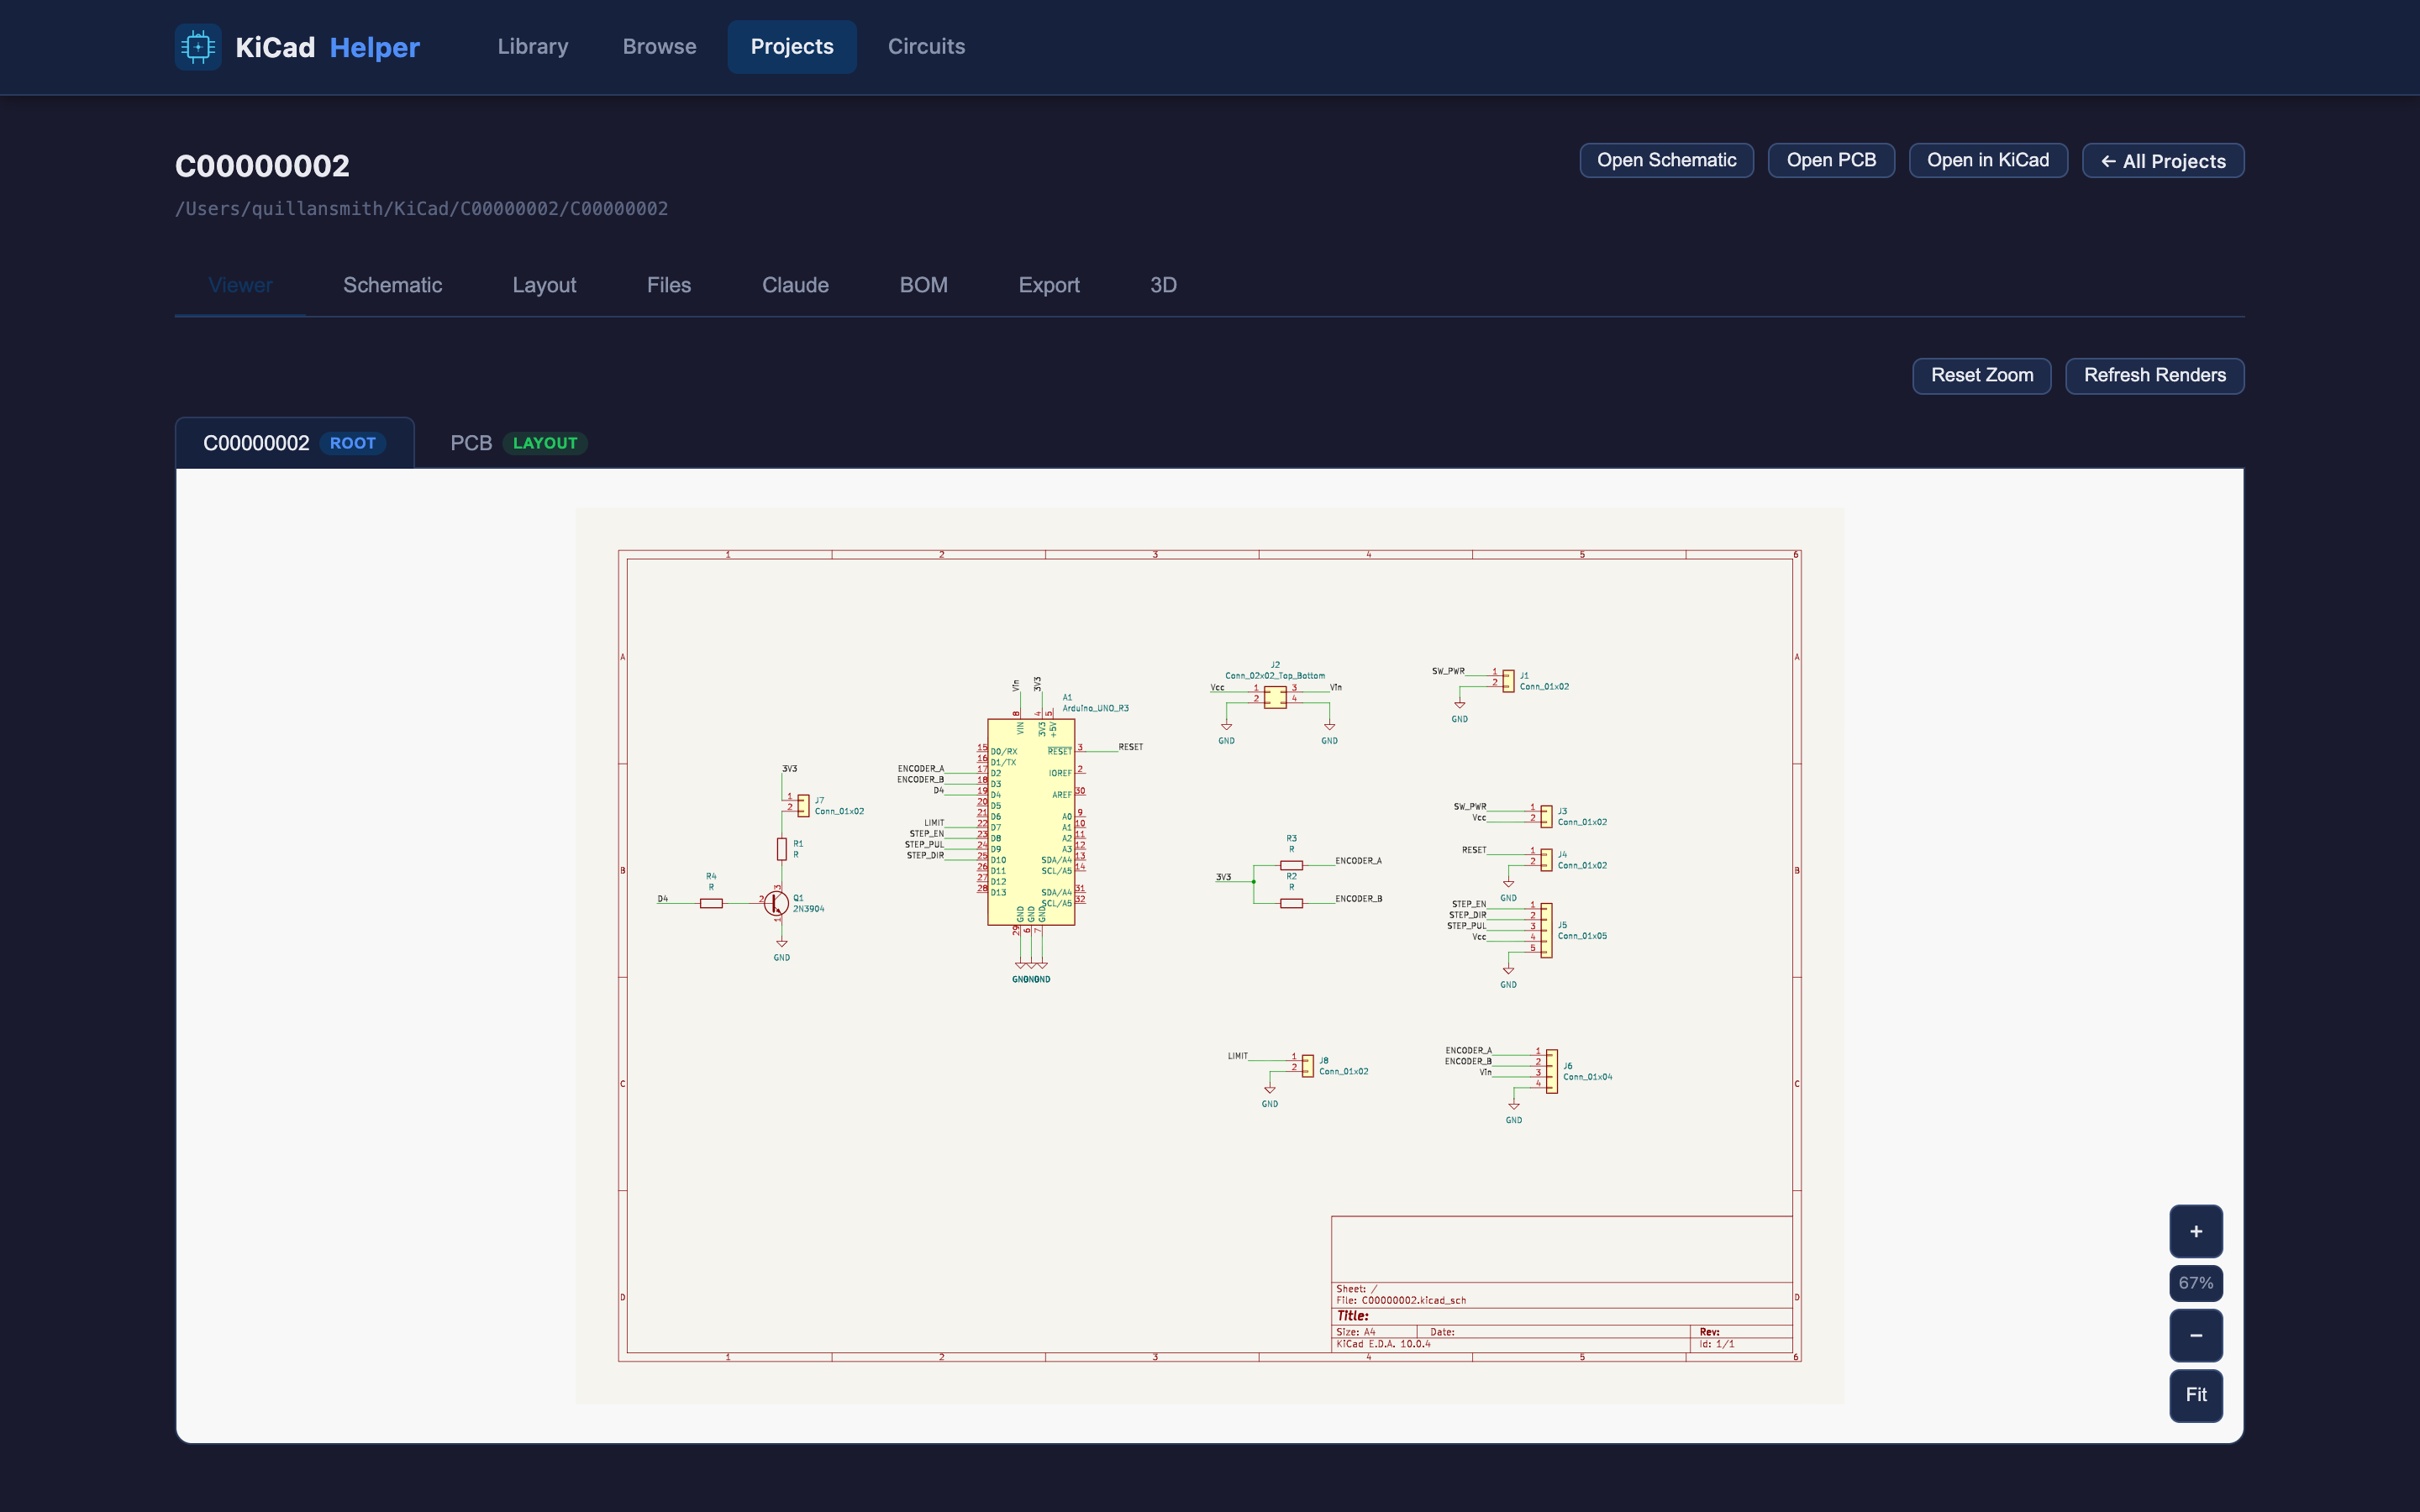Switch to the Viewer tab
This screenshot has width=2420, height=1512.
coord(240,285)
